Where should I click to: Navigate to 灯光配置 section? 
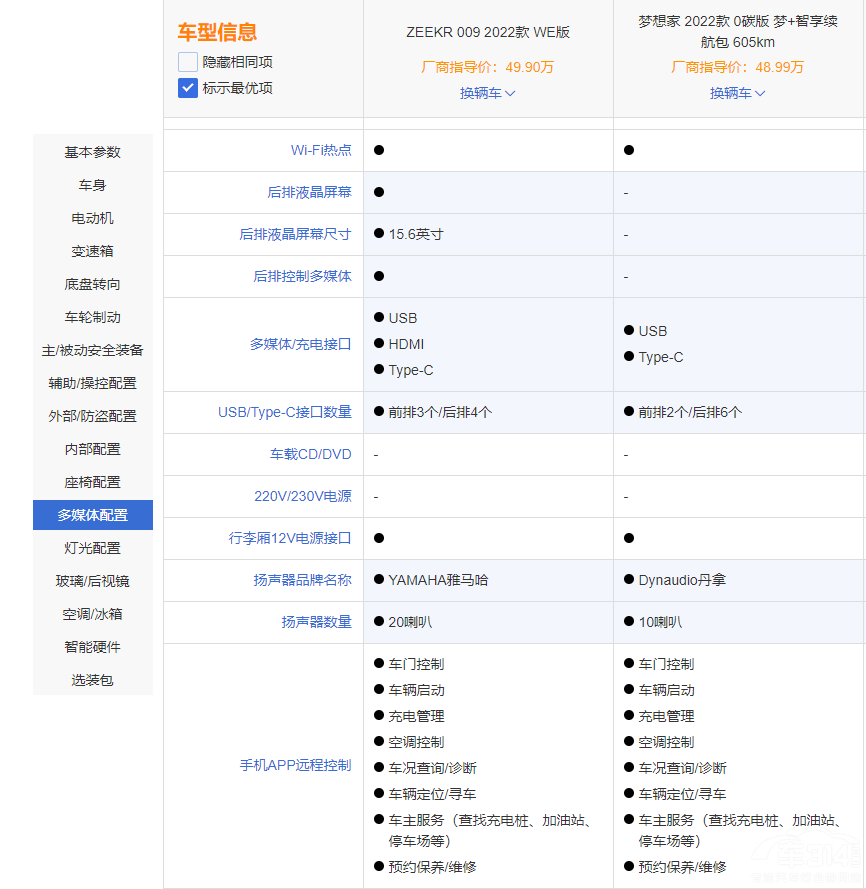click(93, 548)
